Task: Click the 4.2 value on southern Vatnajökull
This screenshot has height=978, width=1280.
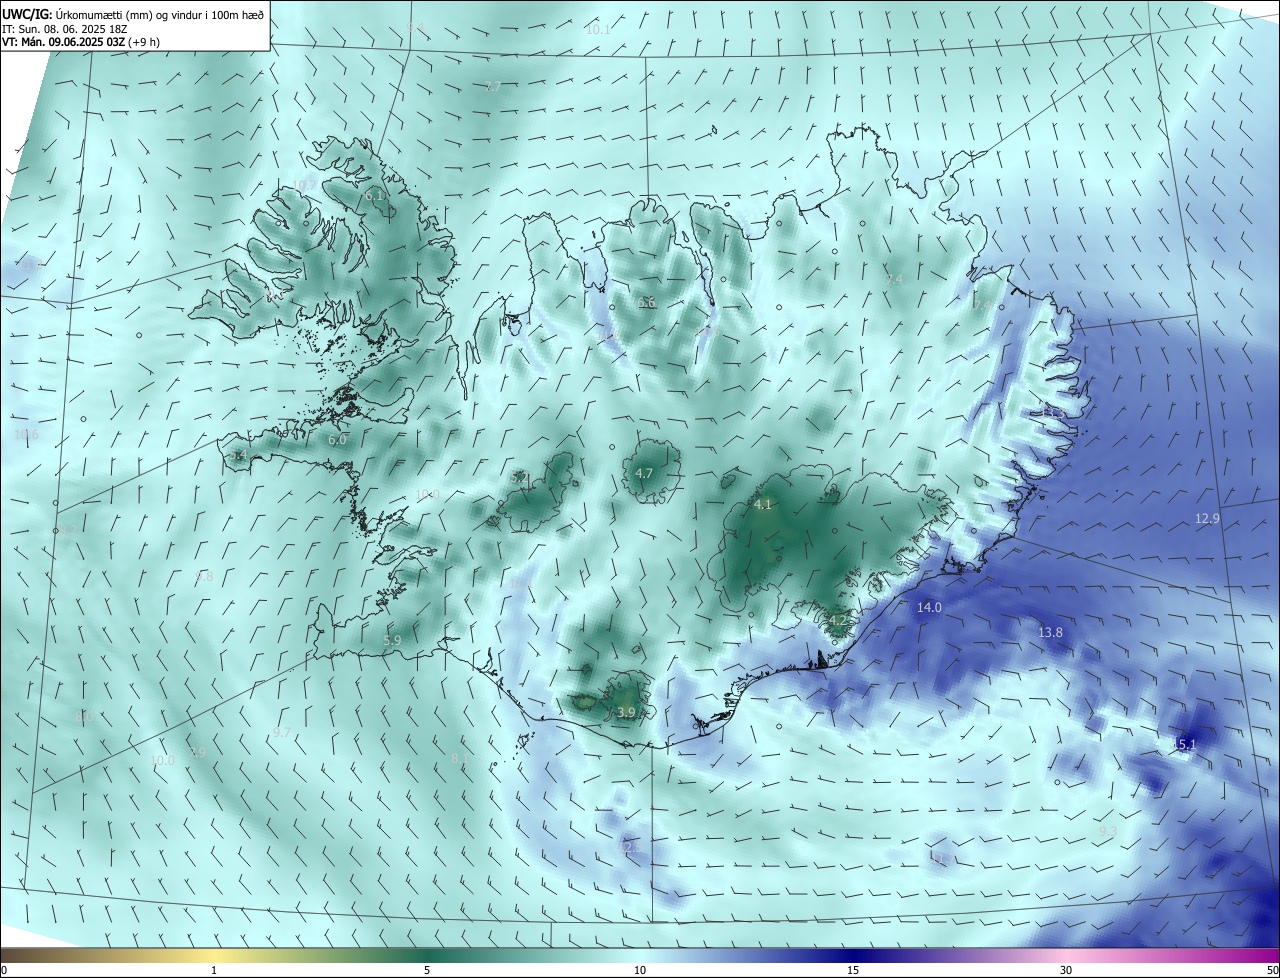Action: pyautogui.click(x=837, y=620)
